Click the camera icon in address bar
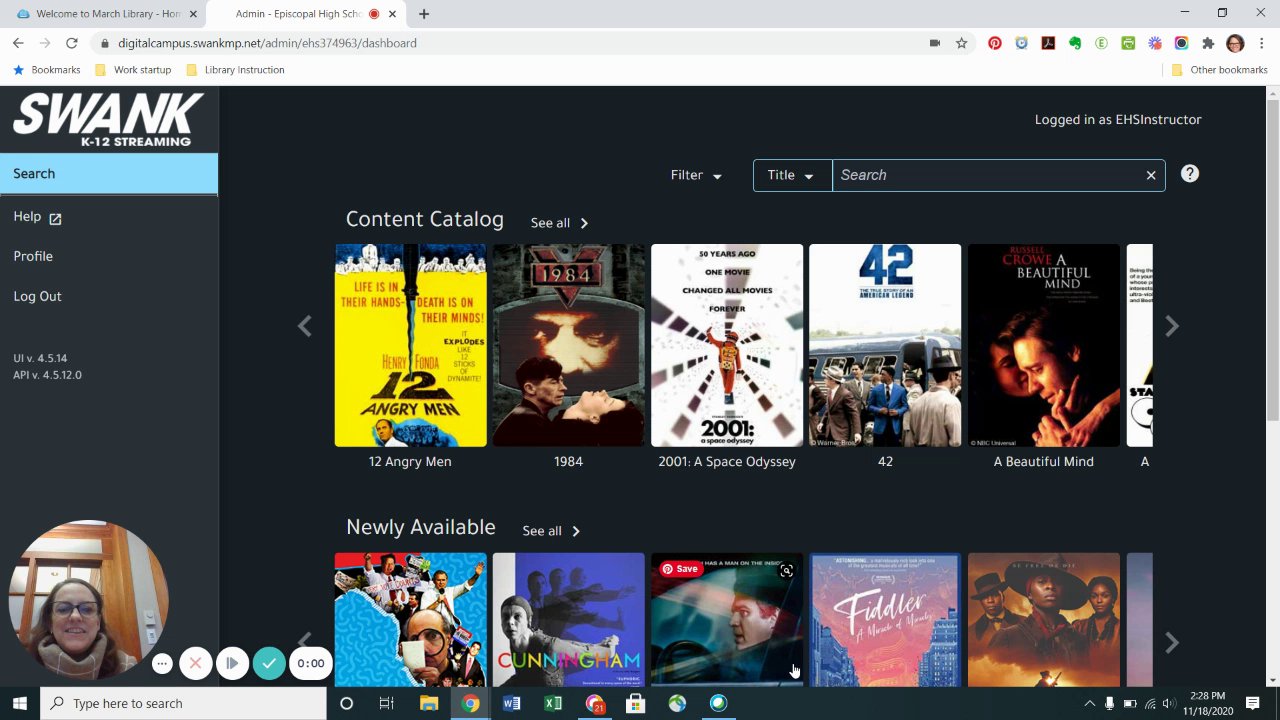 pos(935,43)
